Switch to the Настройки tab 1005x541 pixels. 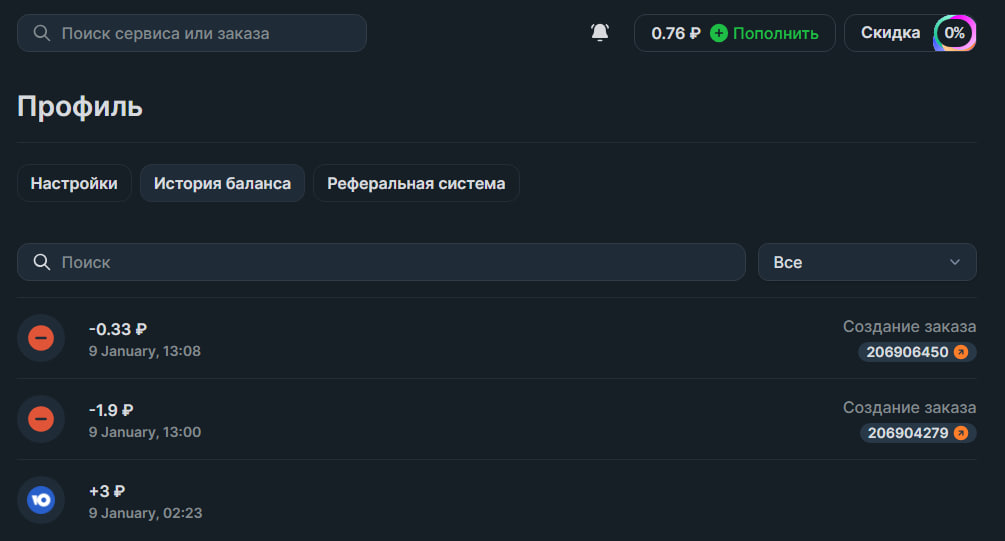[x=74, y=183]
